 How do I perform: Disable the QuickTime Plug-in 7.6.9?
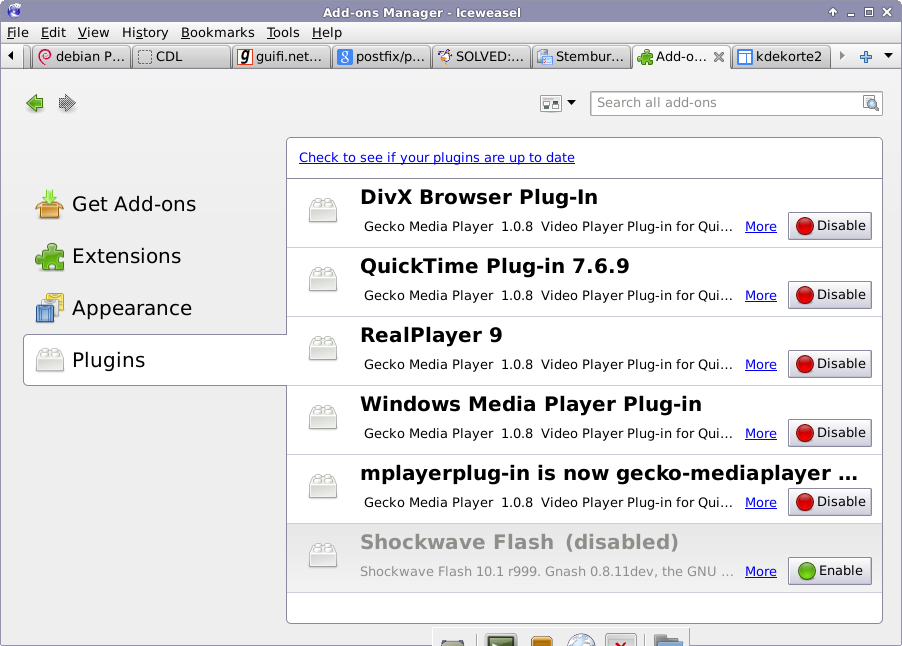(830, 295)
